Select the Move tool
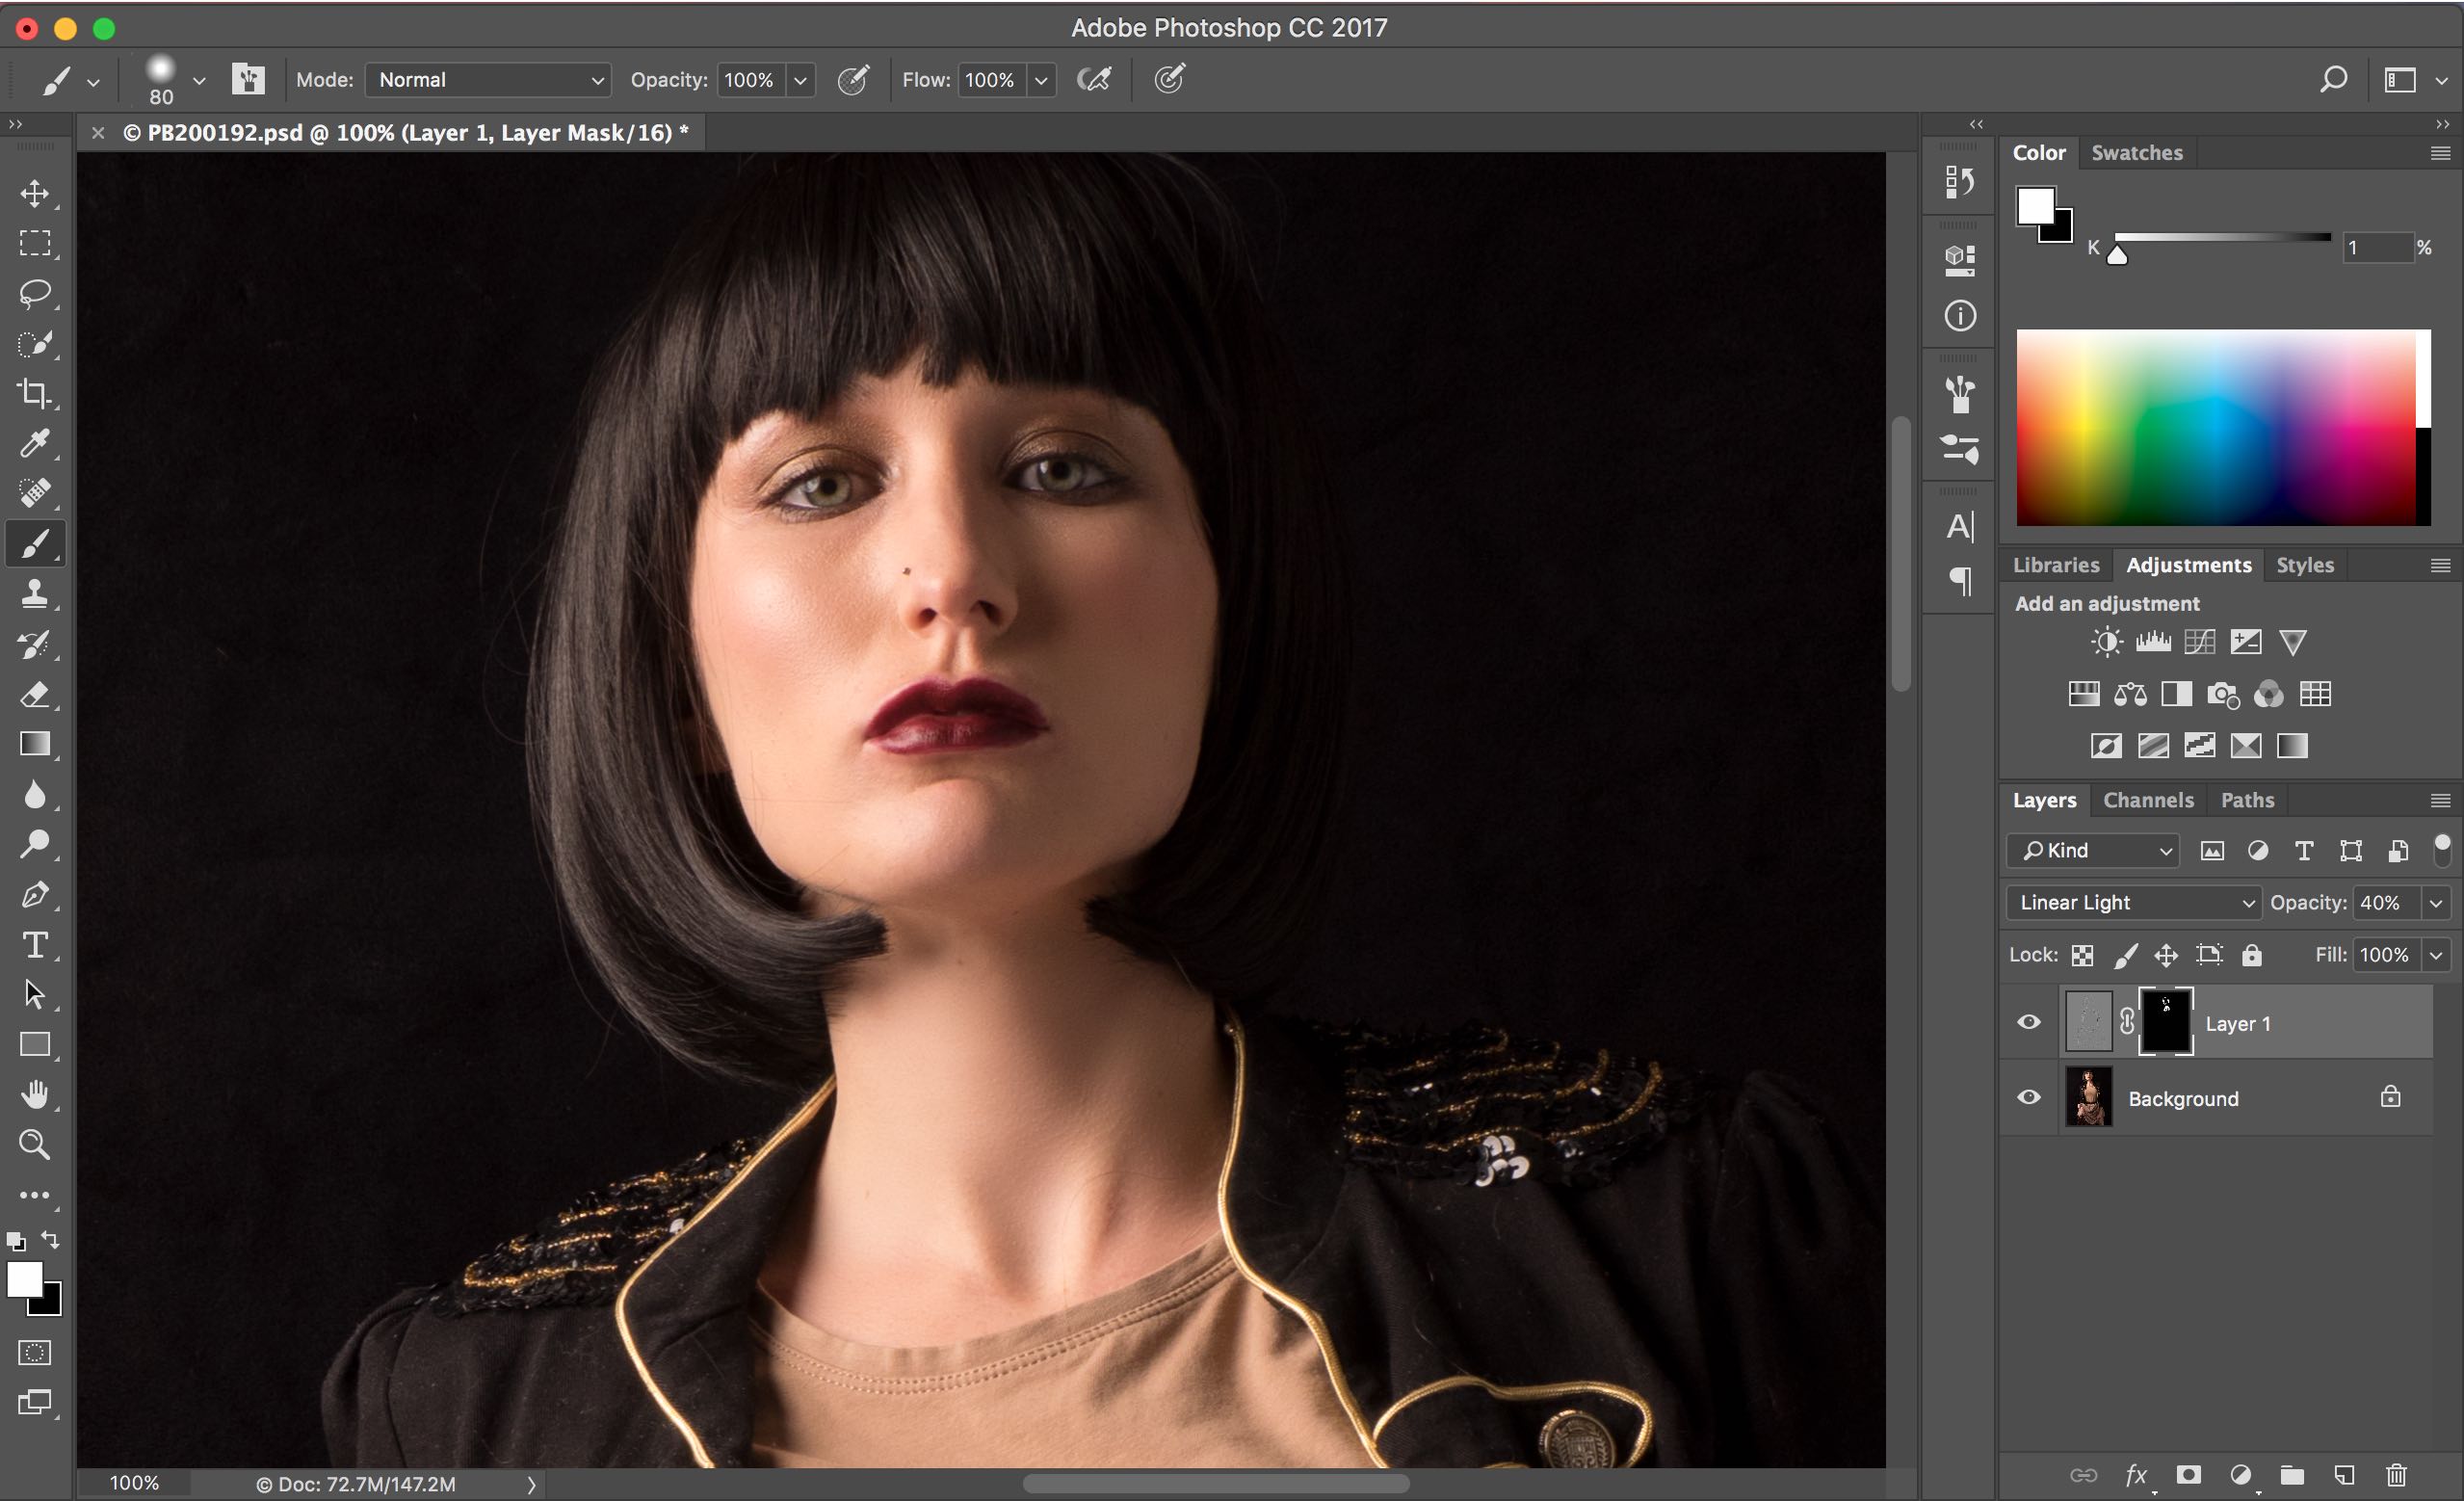2464x1501 pixels. (x=34, y=194)
